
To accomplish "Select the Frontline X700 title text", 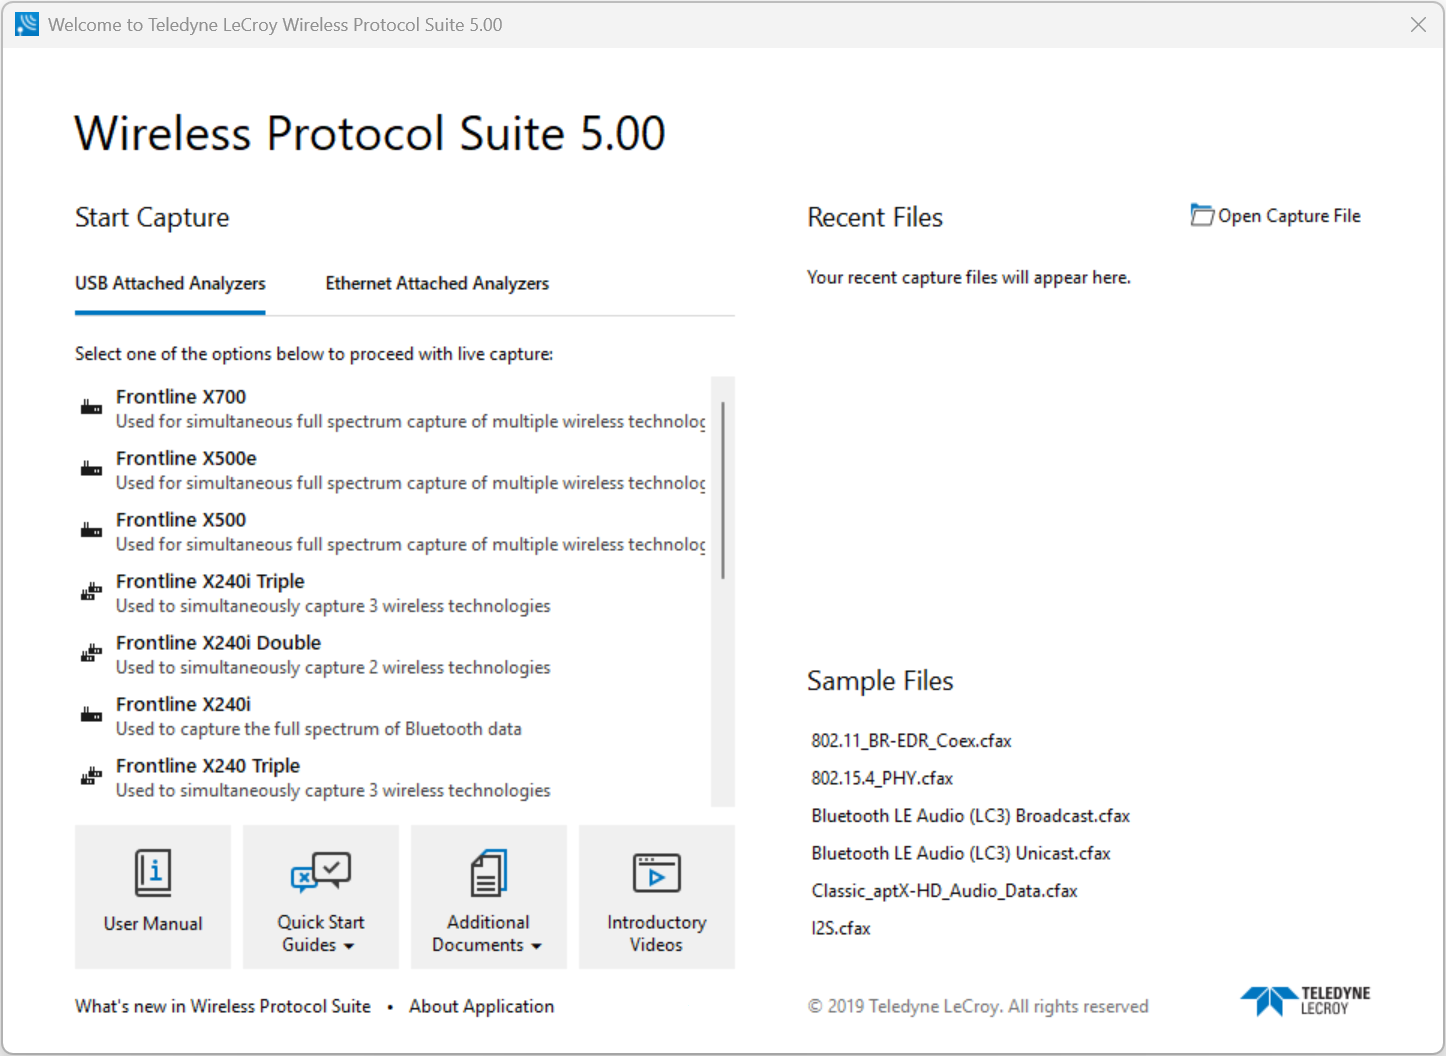I will click(x=181, y=397).
